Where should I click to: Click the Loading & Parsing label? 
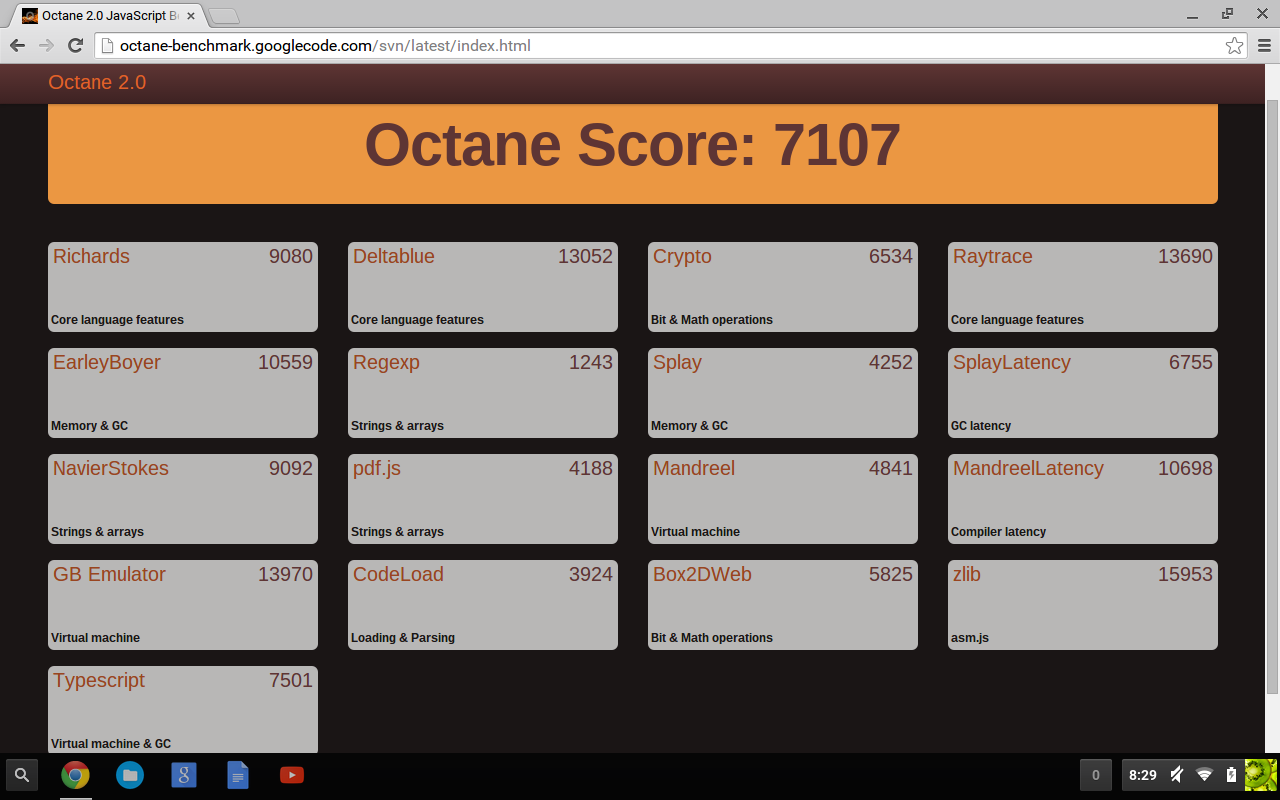click(x=403, y=638)
